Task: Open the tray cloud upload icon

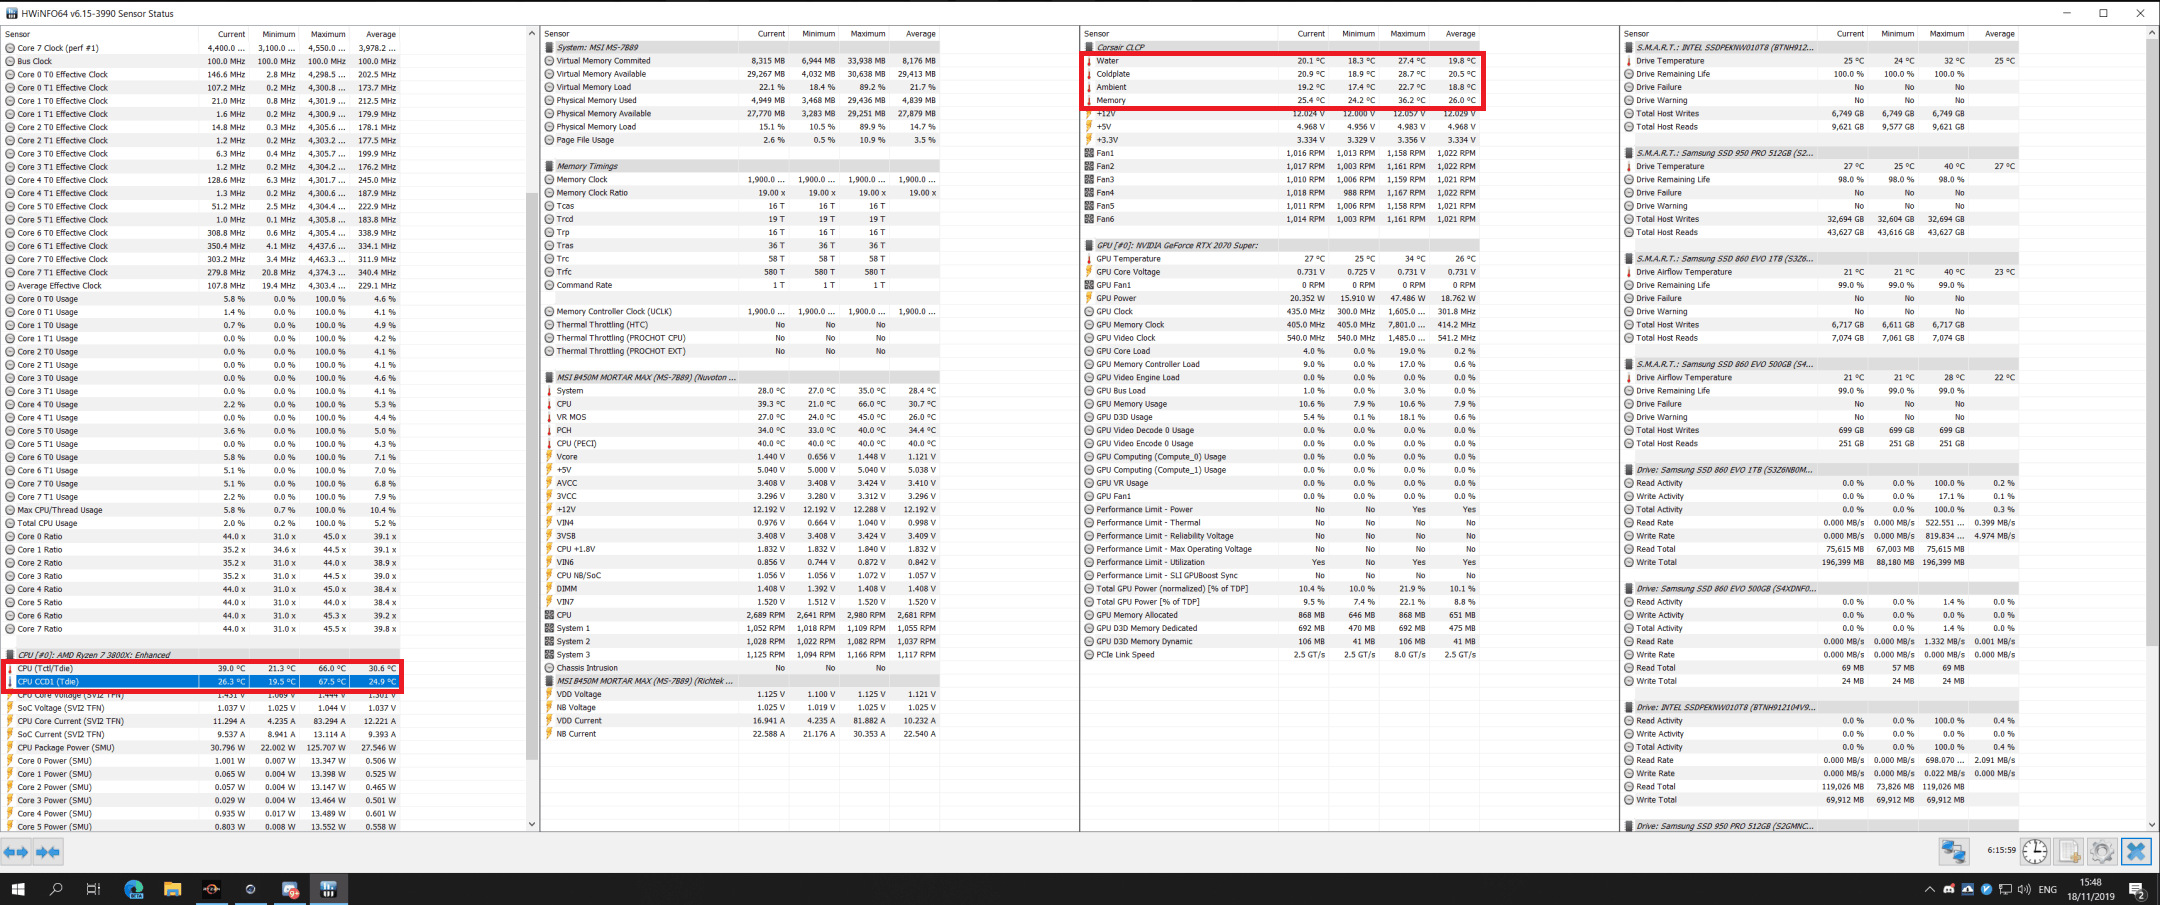Action: pyautogui.click(x=1967, y=889)
